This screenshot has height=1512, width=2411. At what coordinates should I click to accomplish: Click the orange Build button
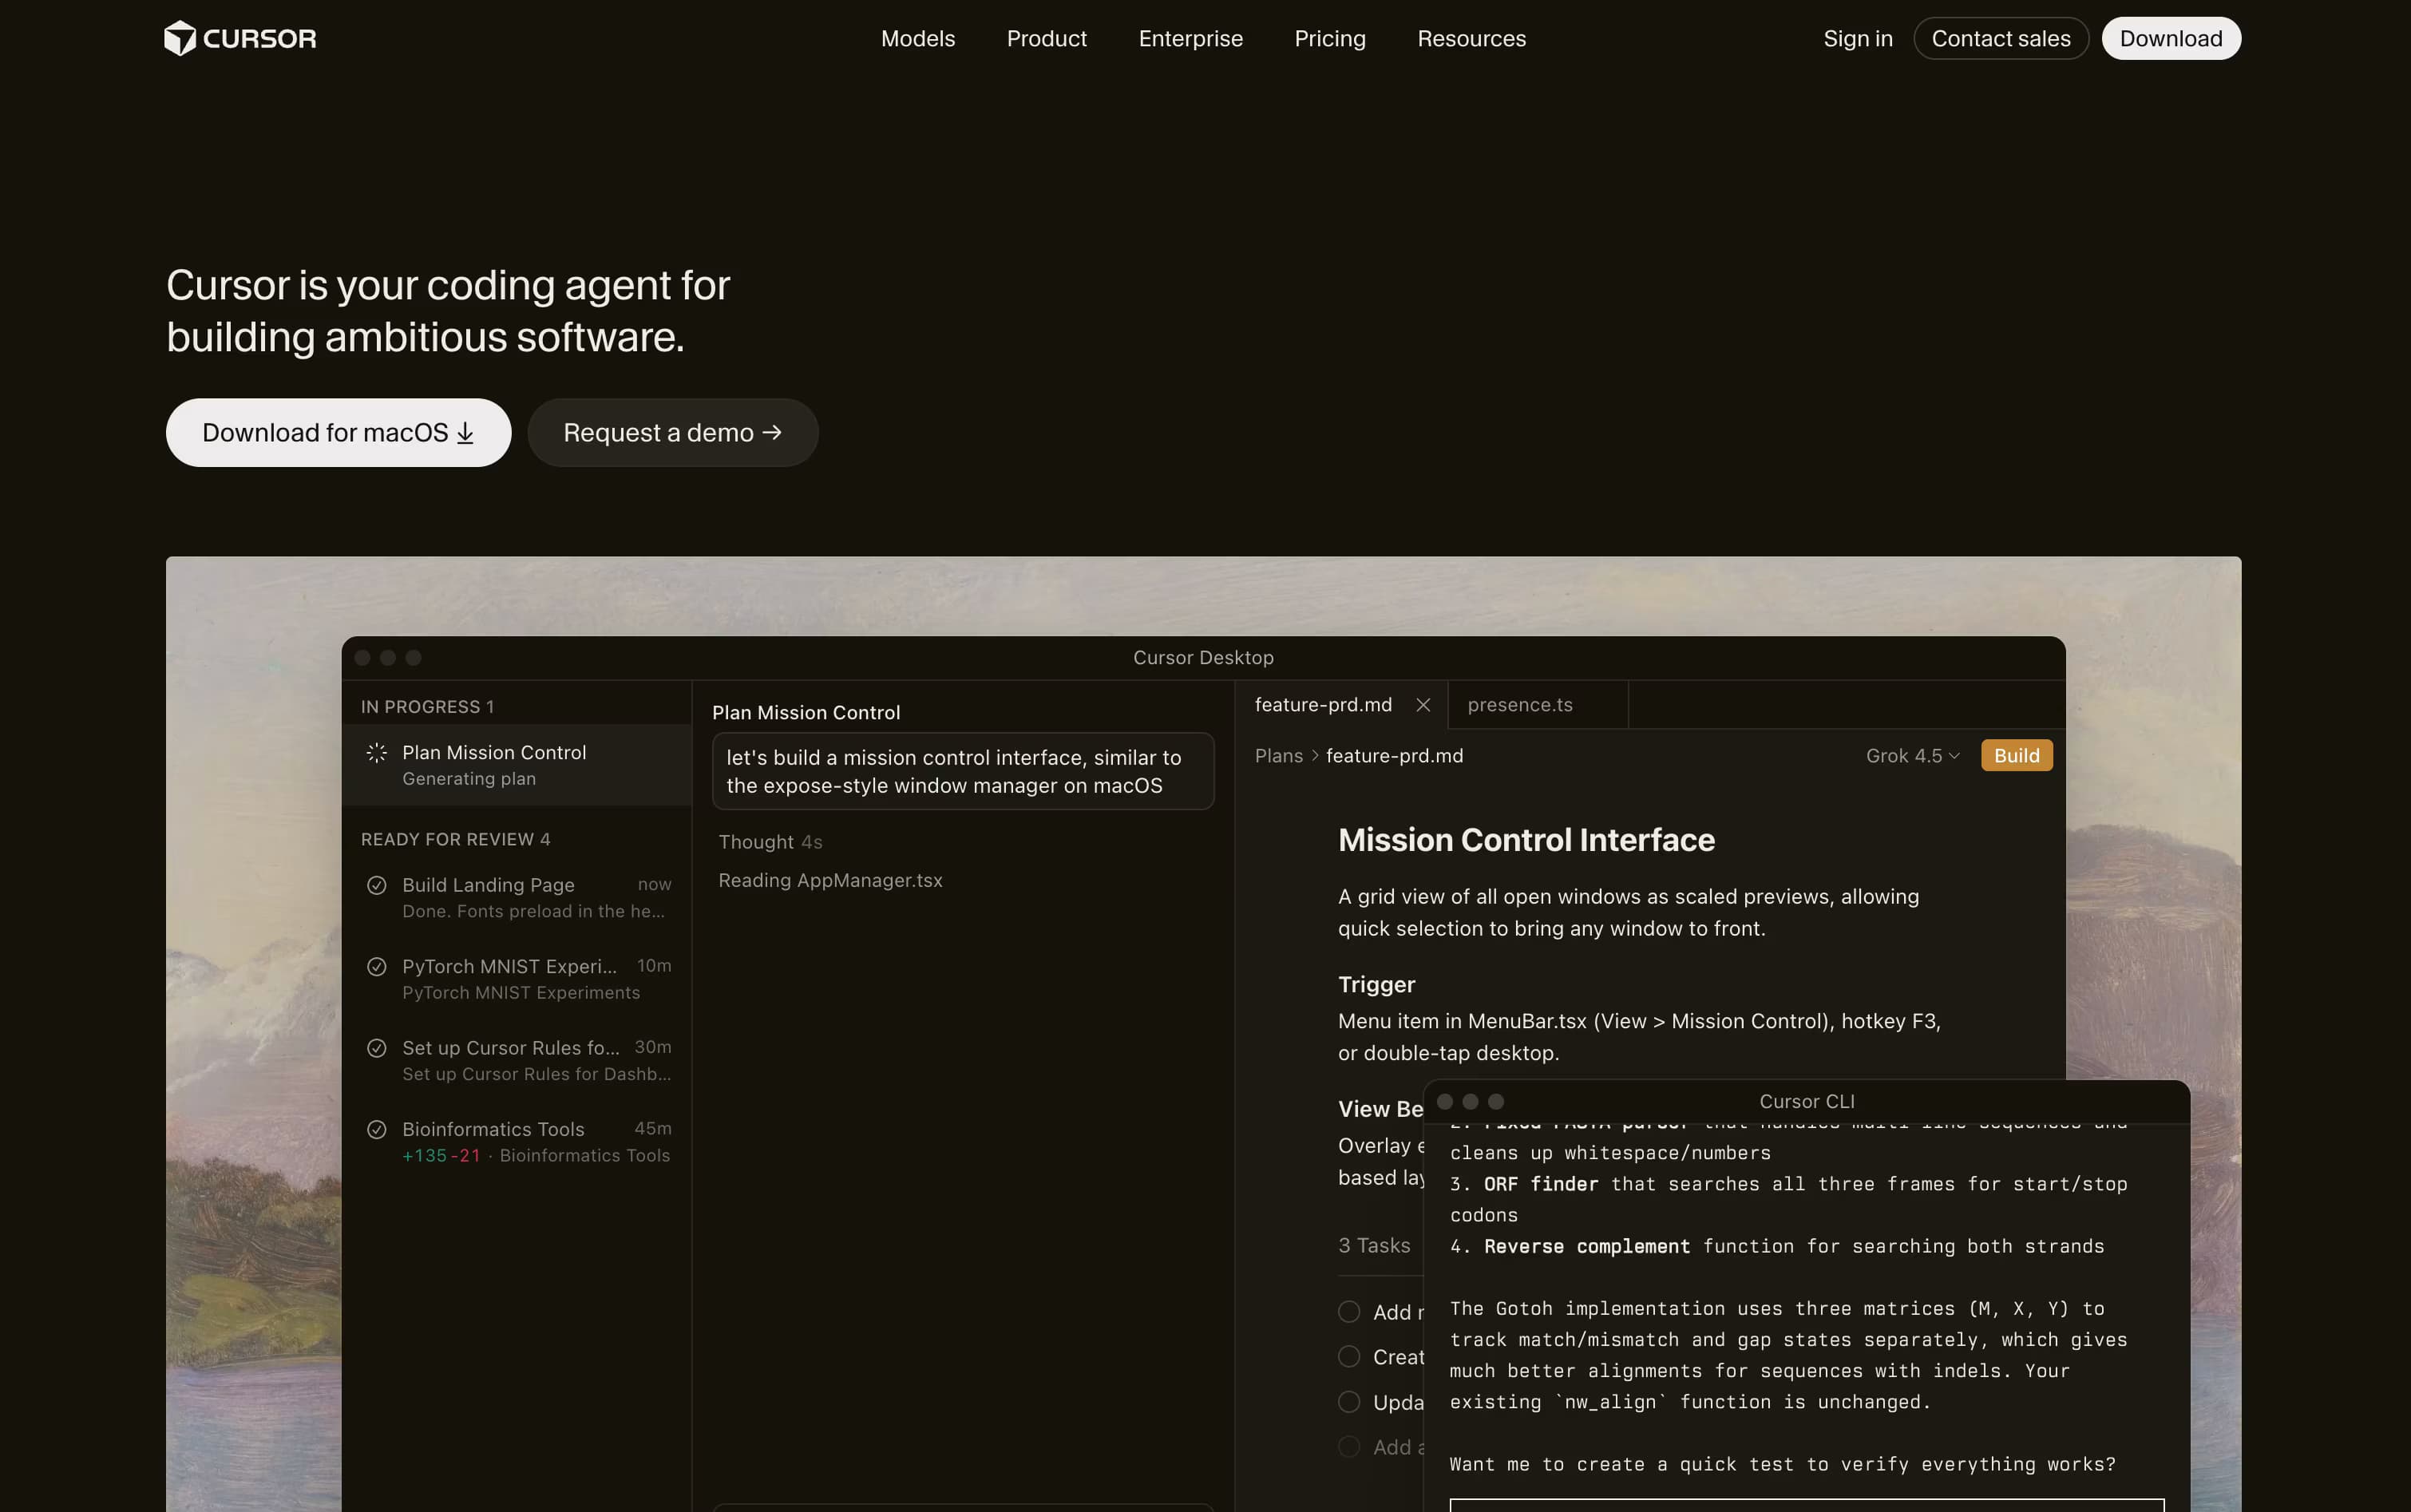(2016, 756)
